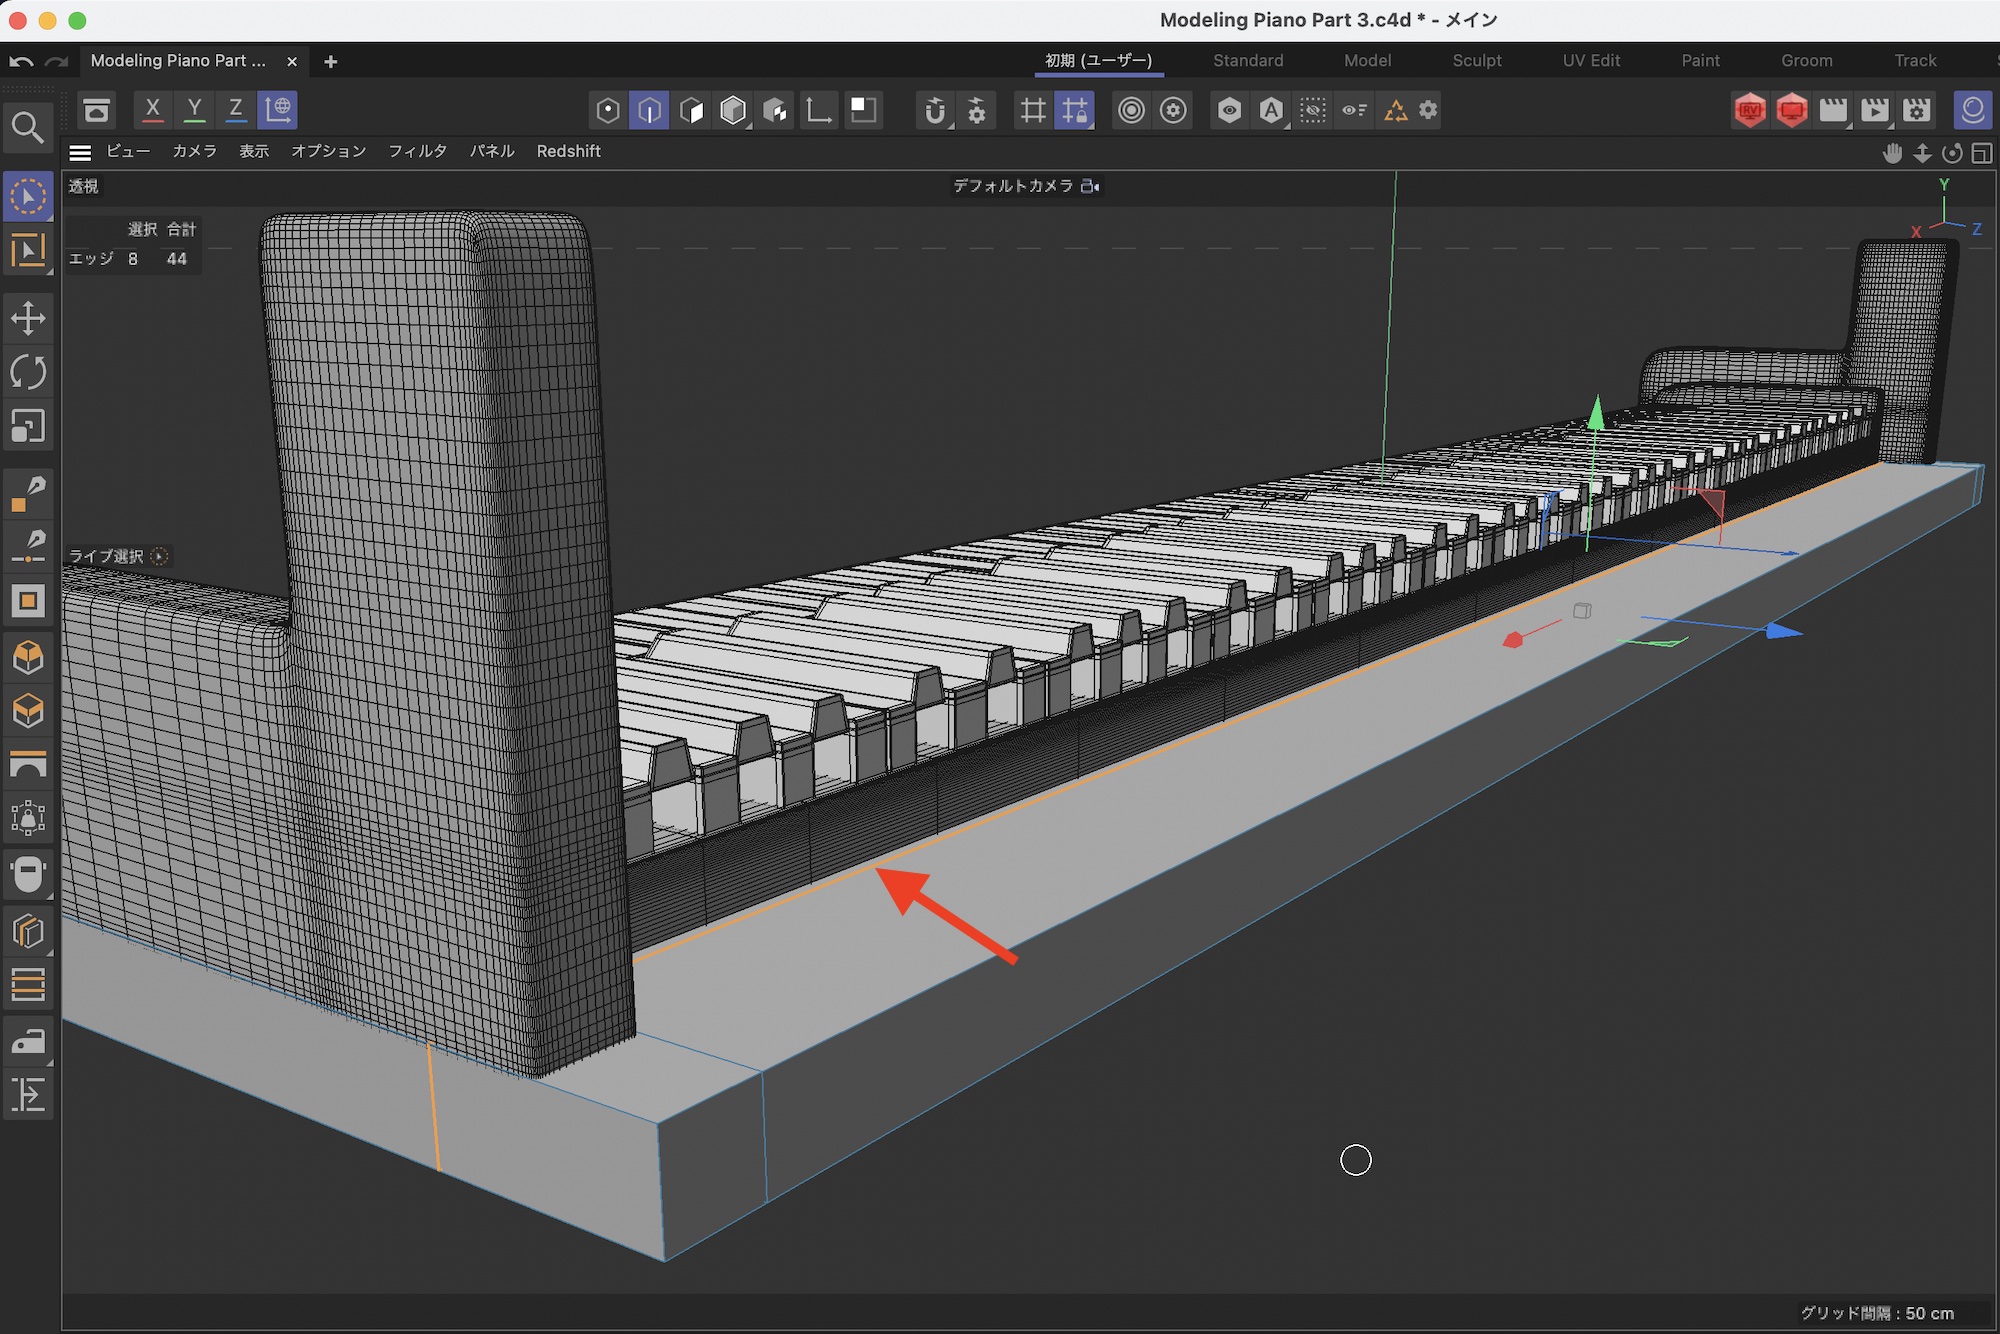Add new document tab with plus
This screenshot has height=1334, width=2000.
tap(331, 62)
